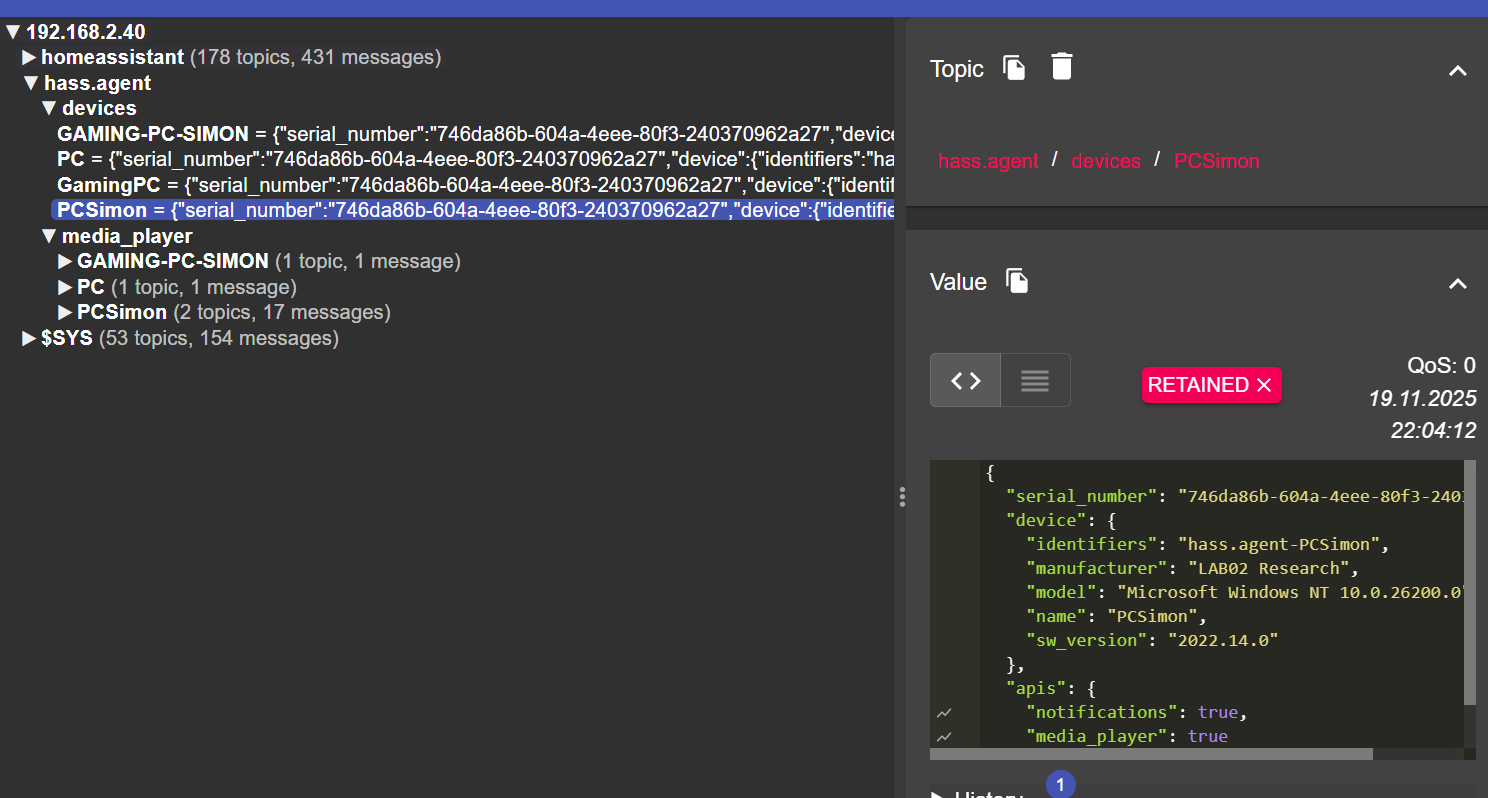This screenshot has width=1488, height=798.
Task: Collapse the devices topic node
Action: pyautogui.click(x=49, y=108)
